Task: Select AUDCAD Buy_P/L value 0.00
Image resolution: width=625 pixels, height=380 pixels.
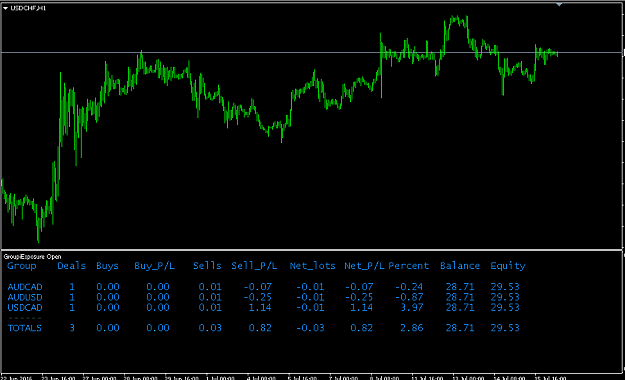Action: pyautogui.click(x=158, y=287)
